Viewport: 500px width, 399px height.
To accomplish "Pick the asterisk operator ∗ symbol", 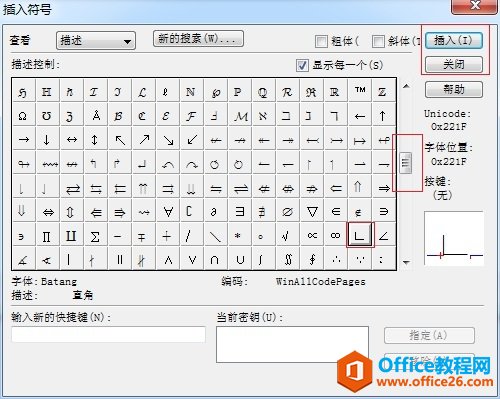I will pos(238,235).
